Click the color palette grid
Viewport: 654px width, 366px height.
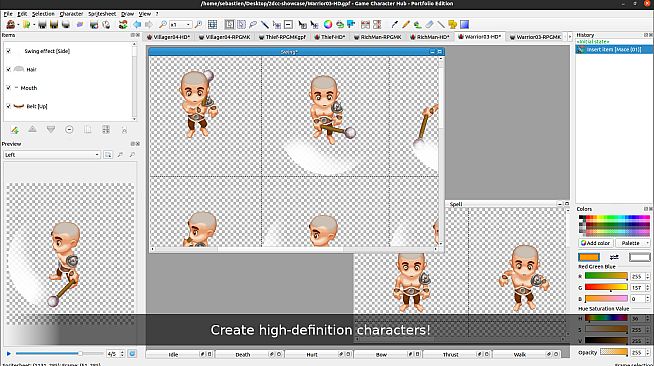[614, 226]
